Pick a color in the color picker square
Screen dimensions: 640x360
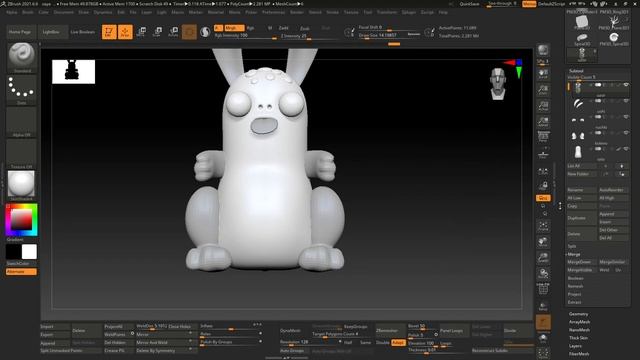click(21, 220)
